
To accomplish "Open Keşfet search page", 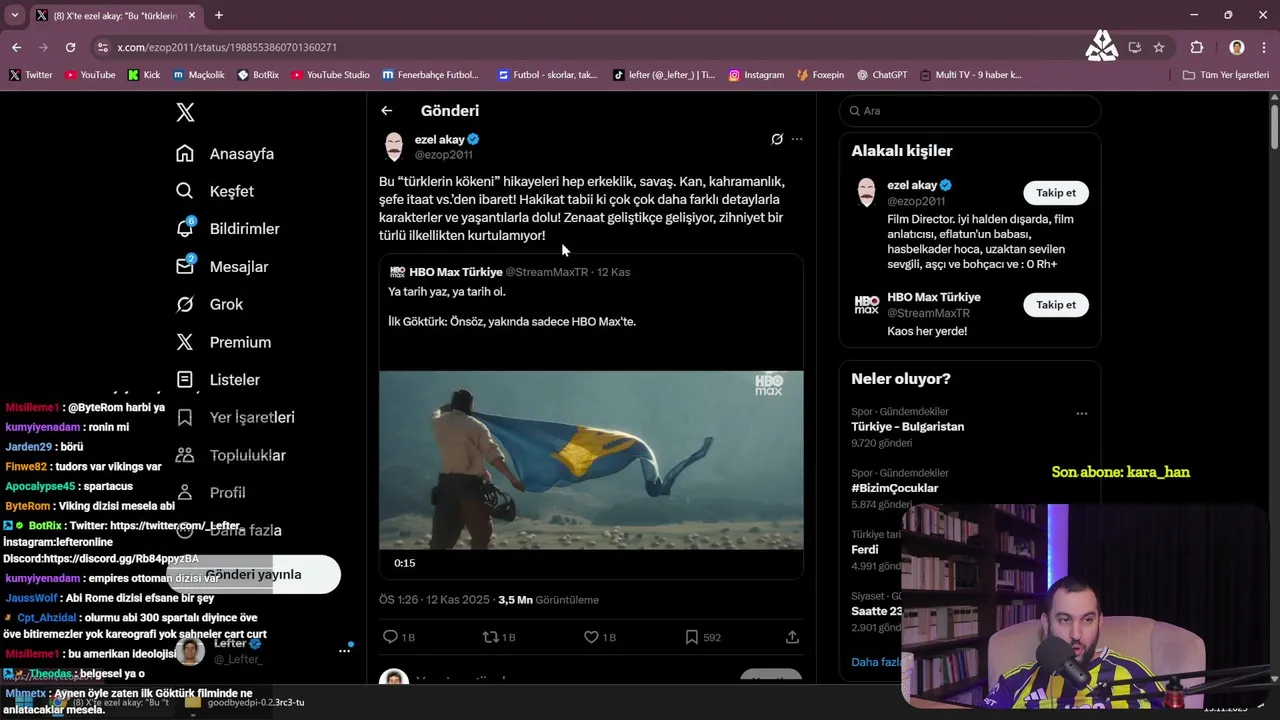I will [x=215, y=191].
